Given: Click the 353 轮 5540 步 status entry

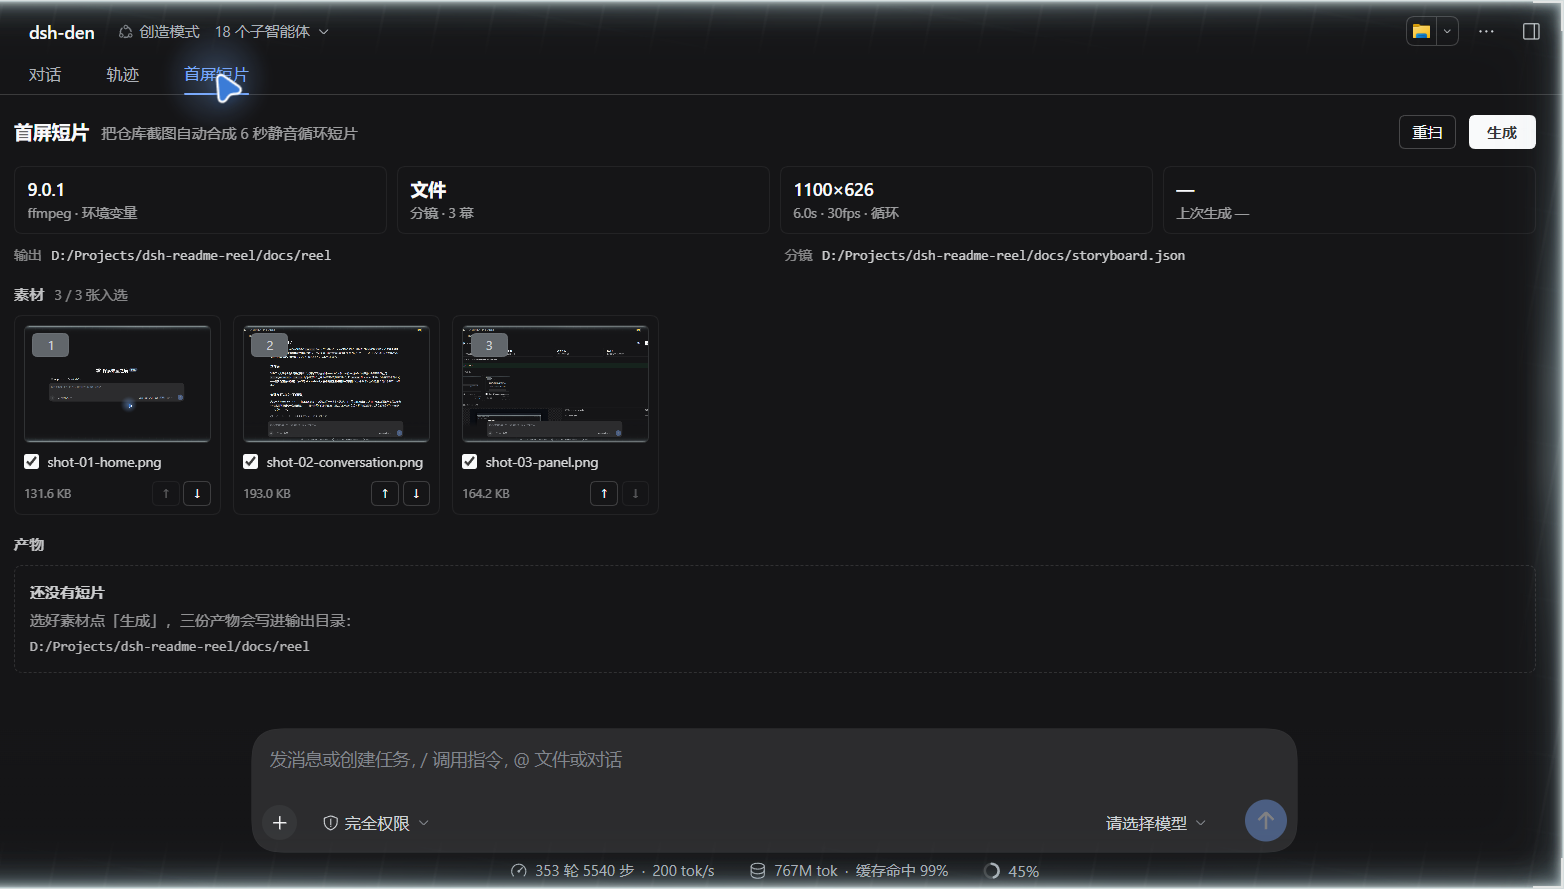Looking at the screenshot, I should [x=613, y=871].
